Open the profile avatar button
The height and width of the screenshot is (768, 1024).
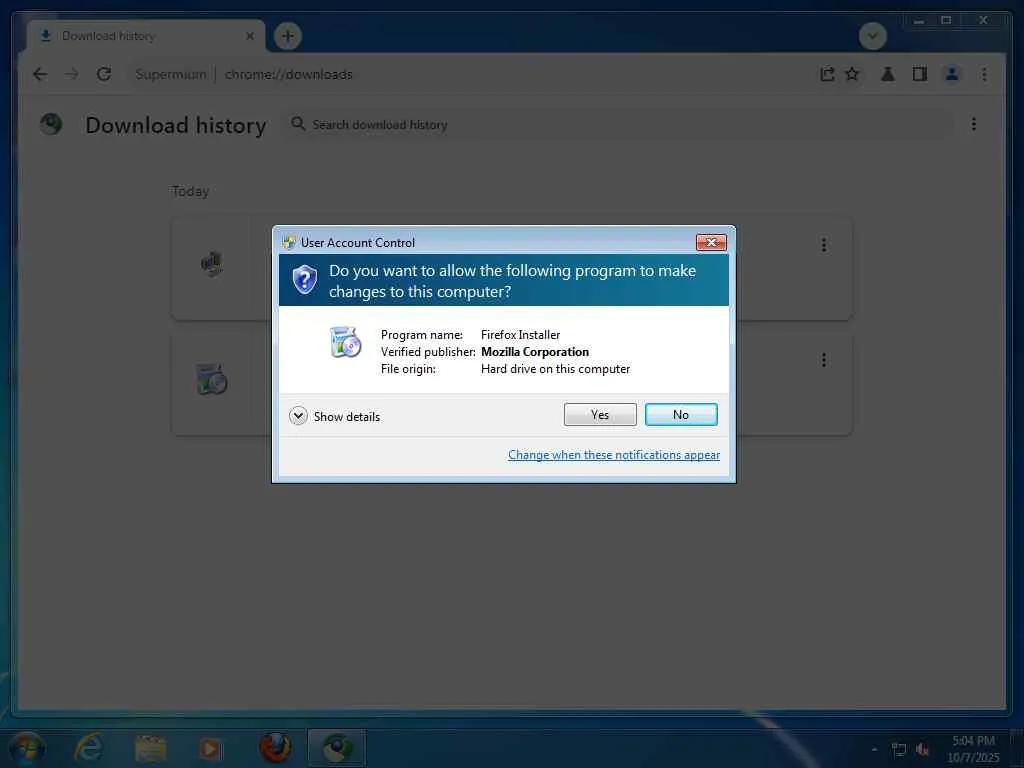(952, 74)
